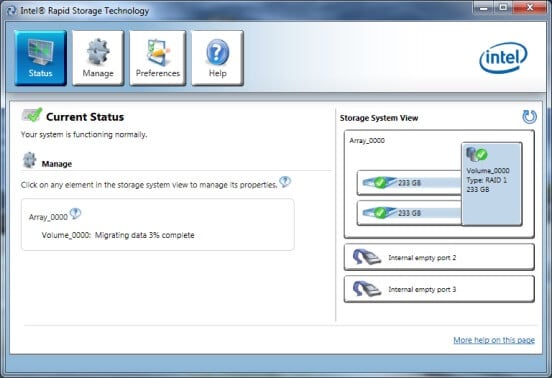Select Internal empty port 3
The height and width of the screenshot is (378, 552).
tap(439, 289)
